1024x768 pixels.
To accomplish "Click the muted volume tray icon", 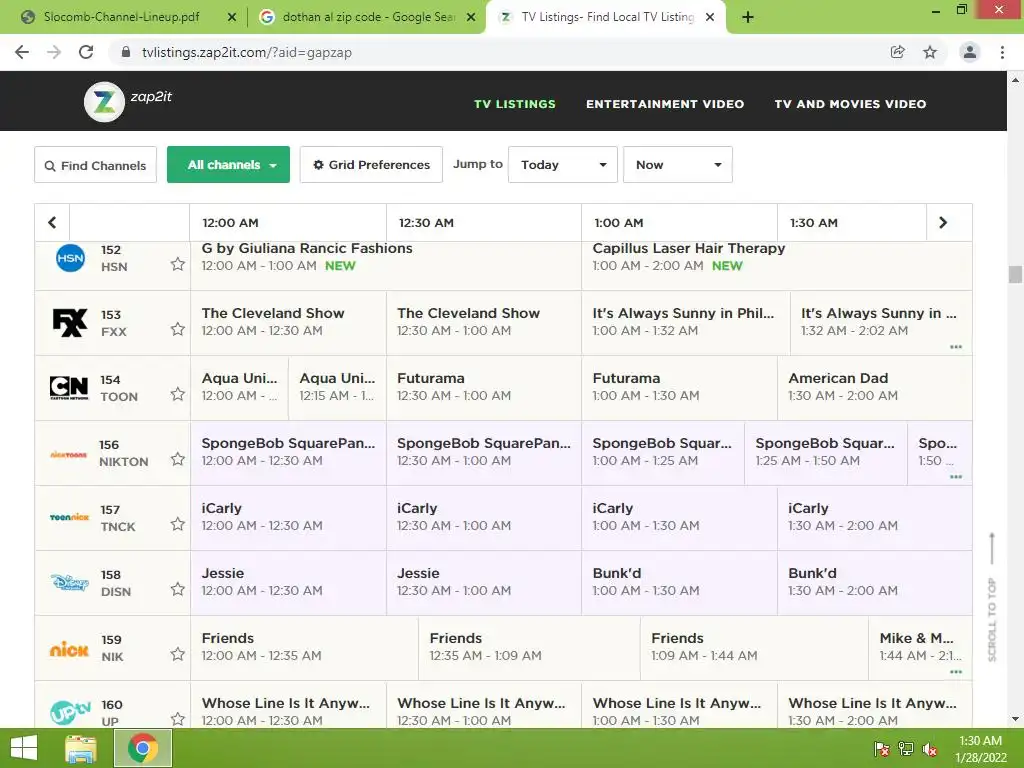I will coord(929,749).
